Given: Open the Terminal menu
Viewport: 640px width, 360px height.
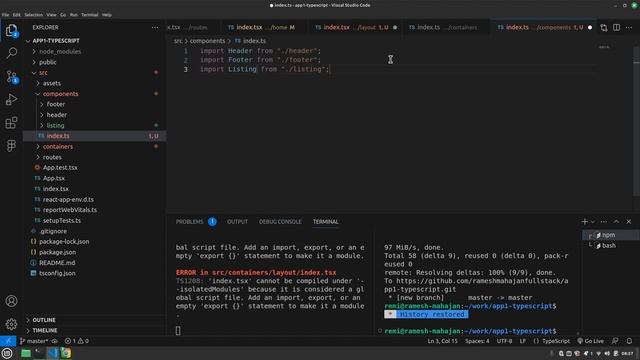Looking at the screenshot, I should pyautogui.click(x=89, y=15).
